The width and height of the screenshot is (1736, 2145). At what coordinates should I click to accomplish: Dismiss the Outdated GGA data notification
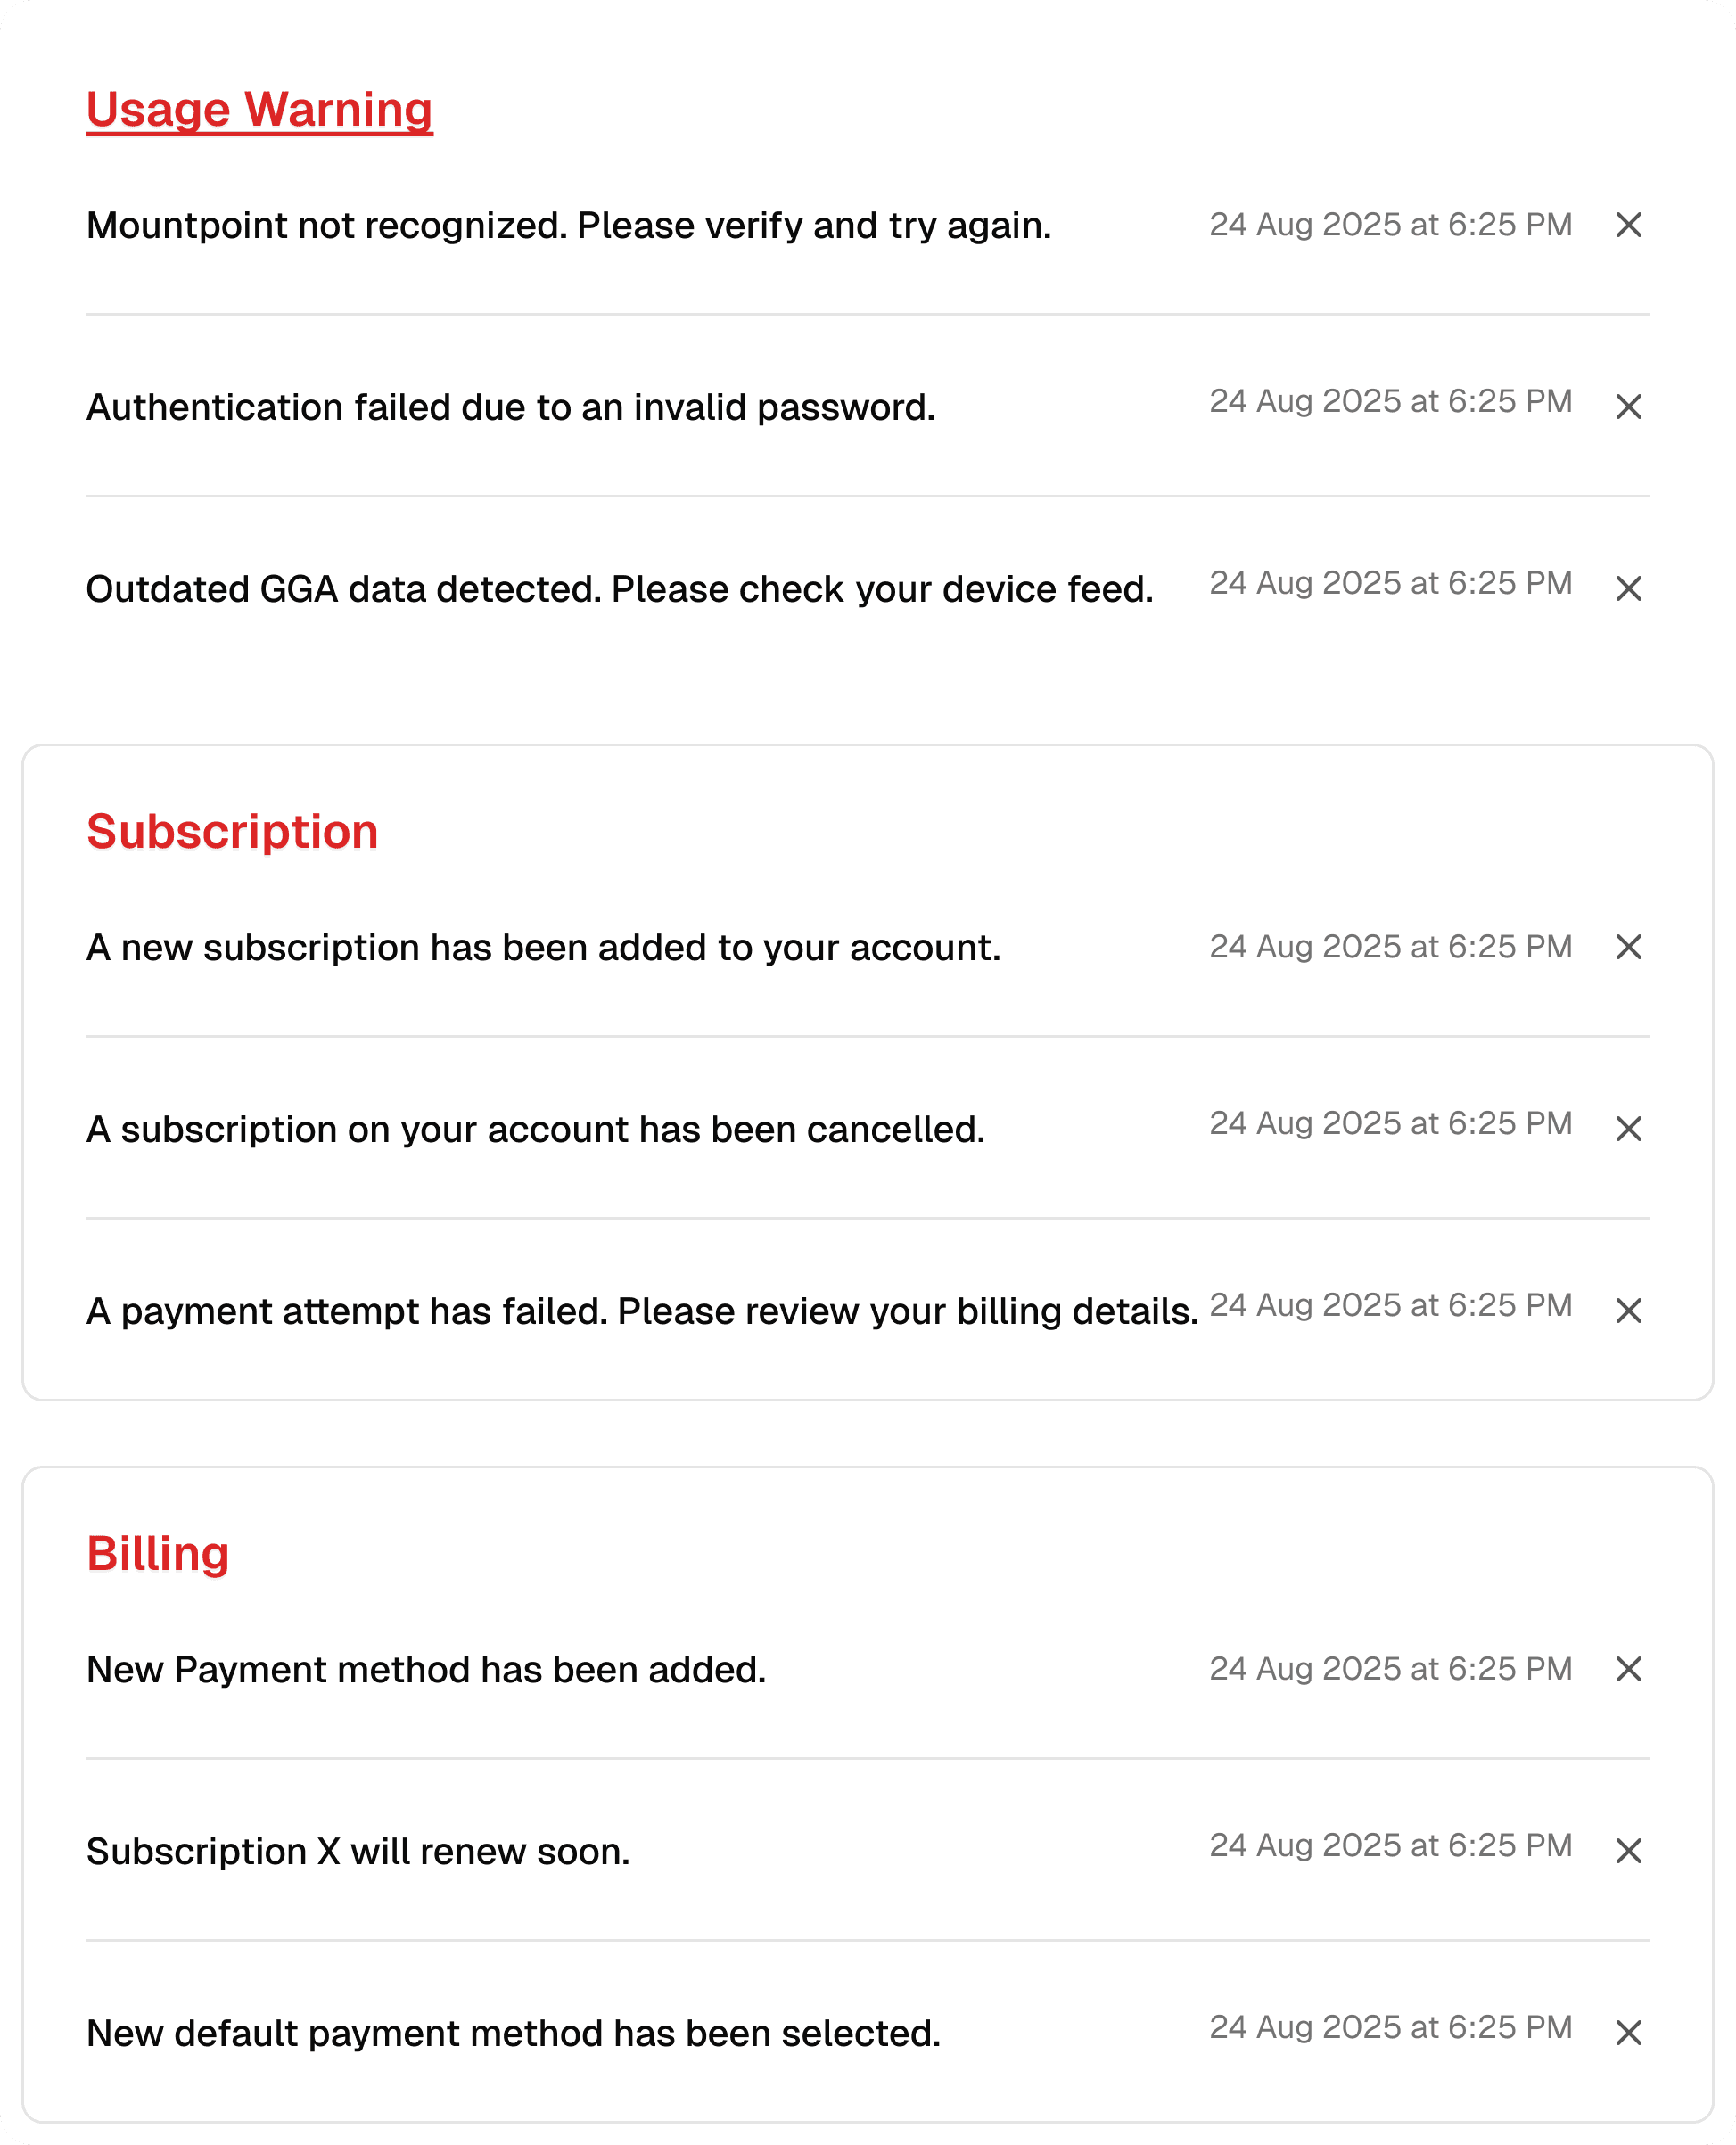click(1628, 589)
